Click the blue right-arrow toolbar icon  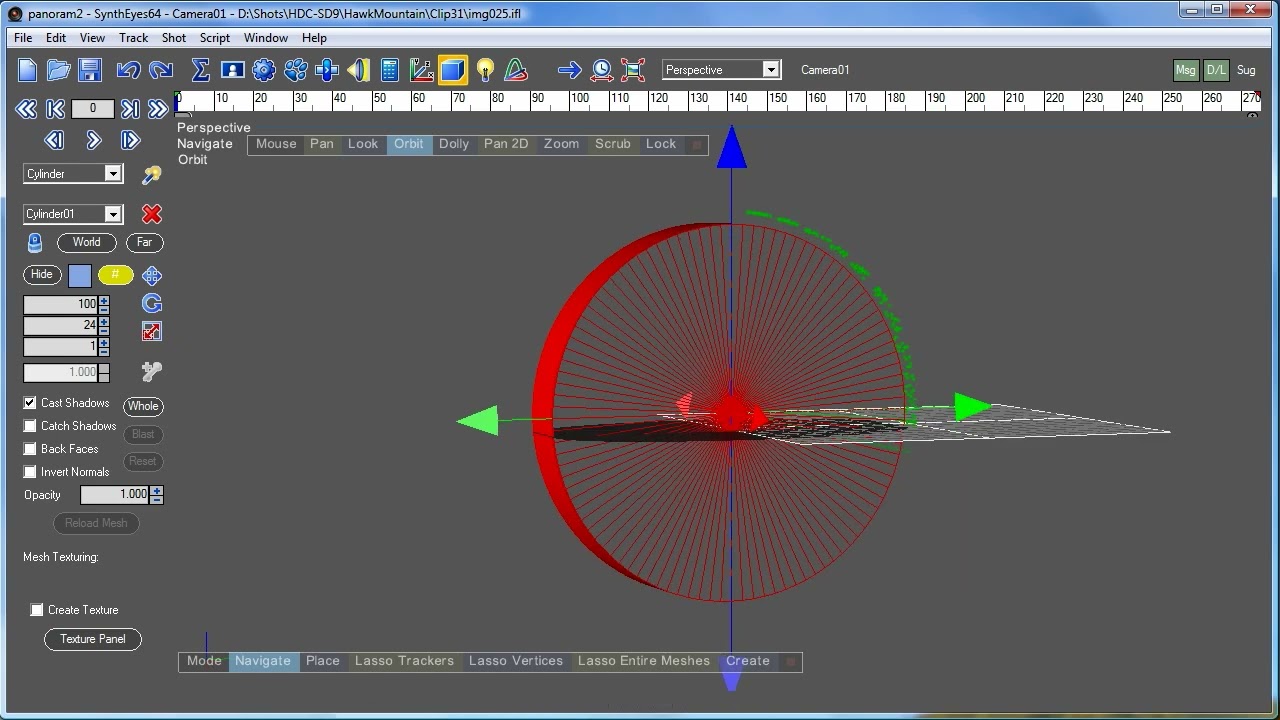(570, 70)
